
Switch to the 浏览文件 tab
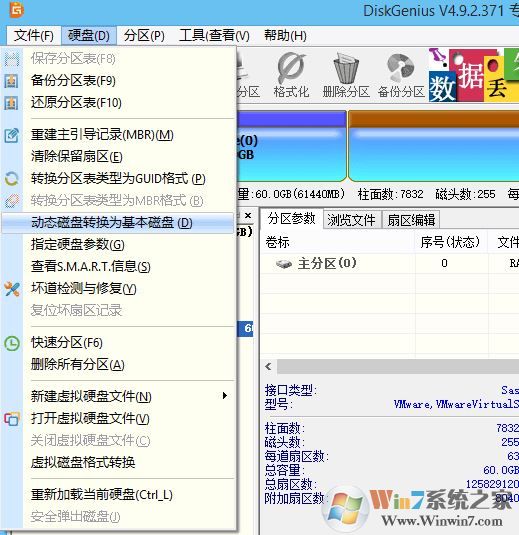click(x=351, y=220)
